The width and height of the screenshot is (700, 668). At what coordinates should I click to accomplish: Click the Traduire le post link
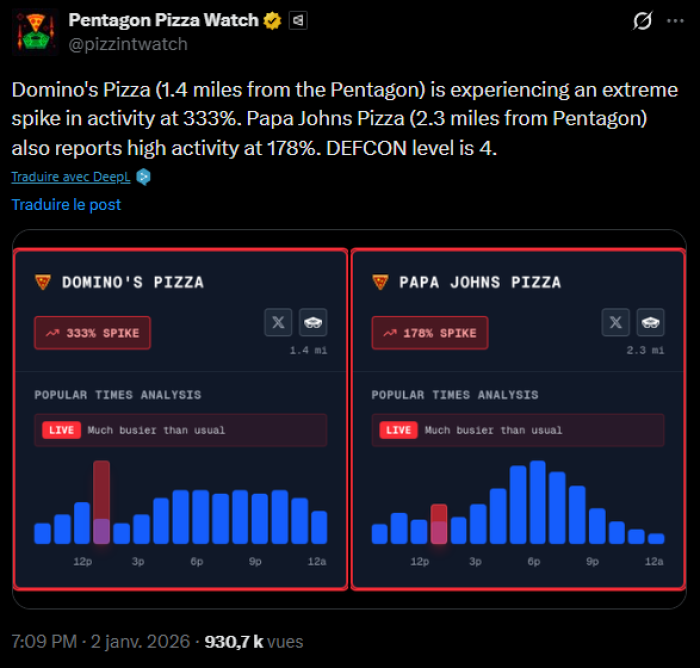point(66,204)
